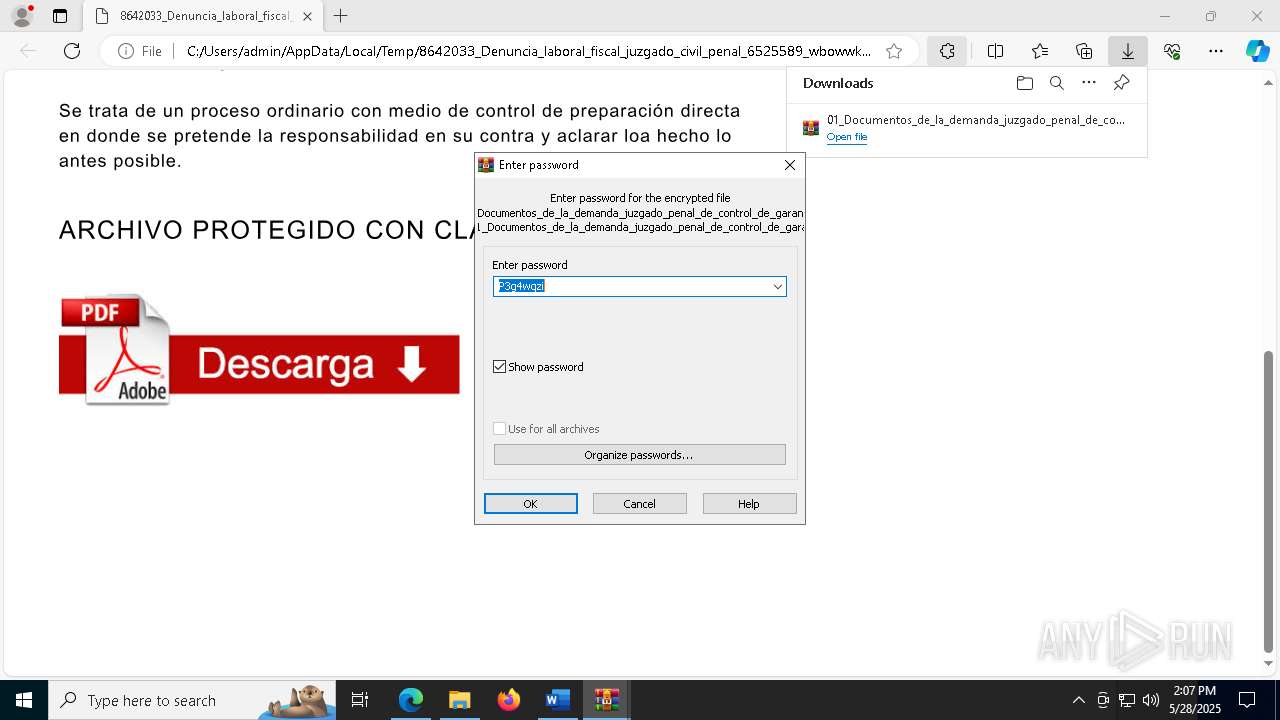This screenshot has height=720, width=1280.
Task: Open Task View on the taskbar
Action: [361, 700]
